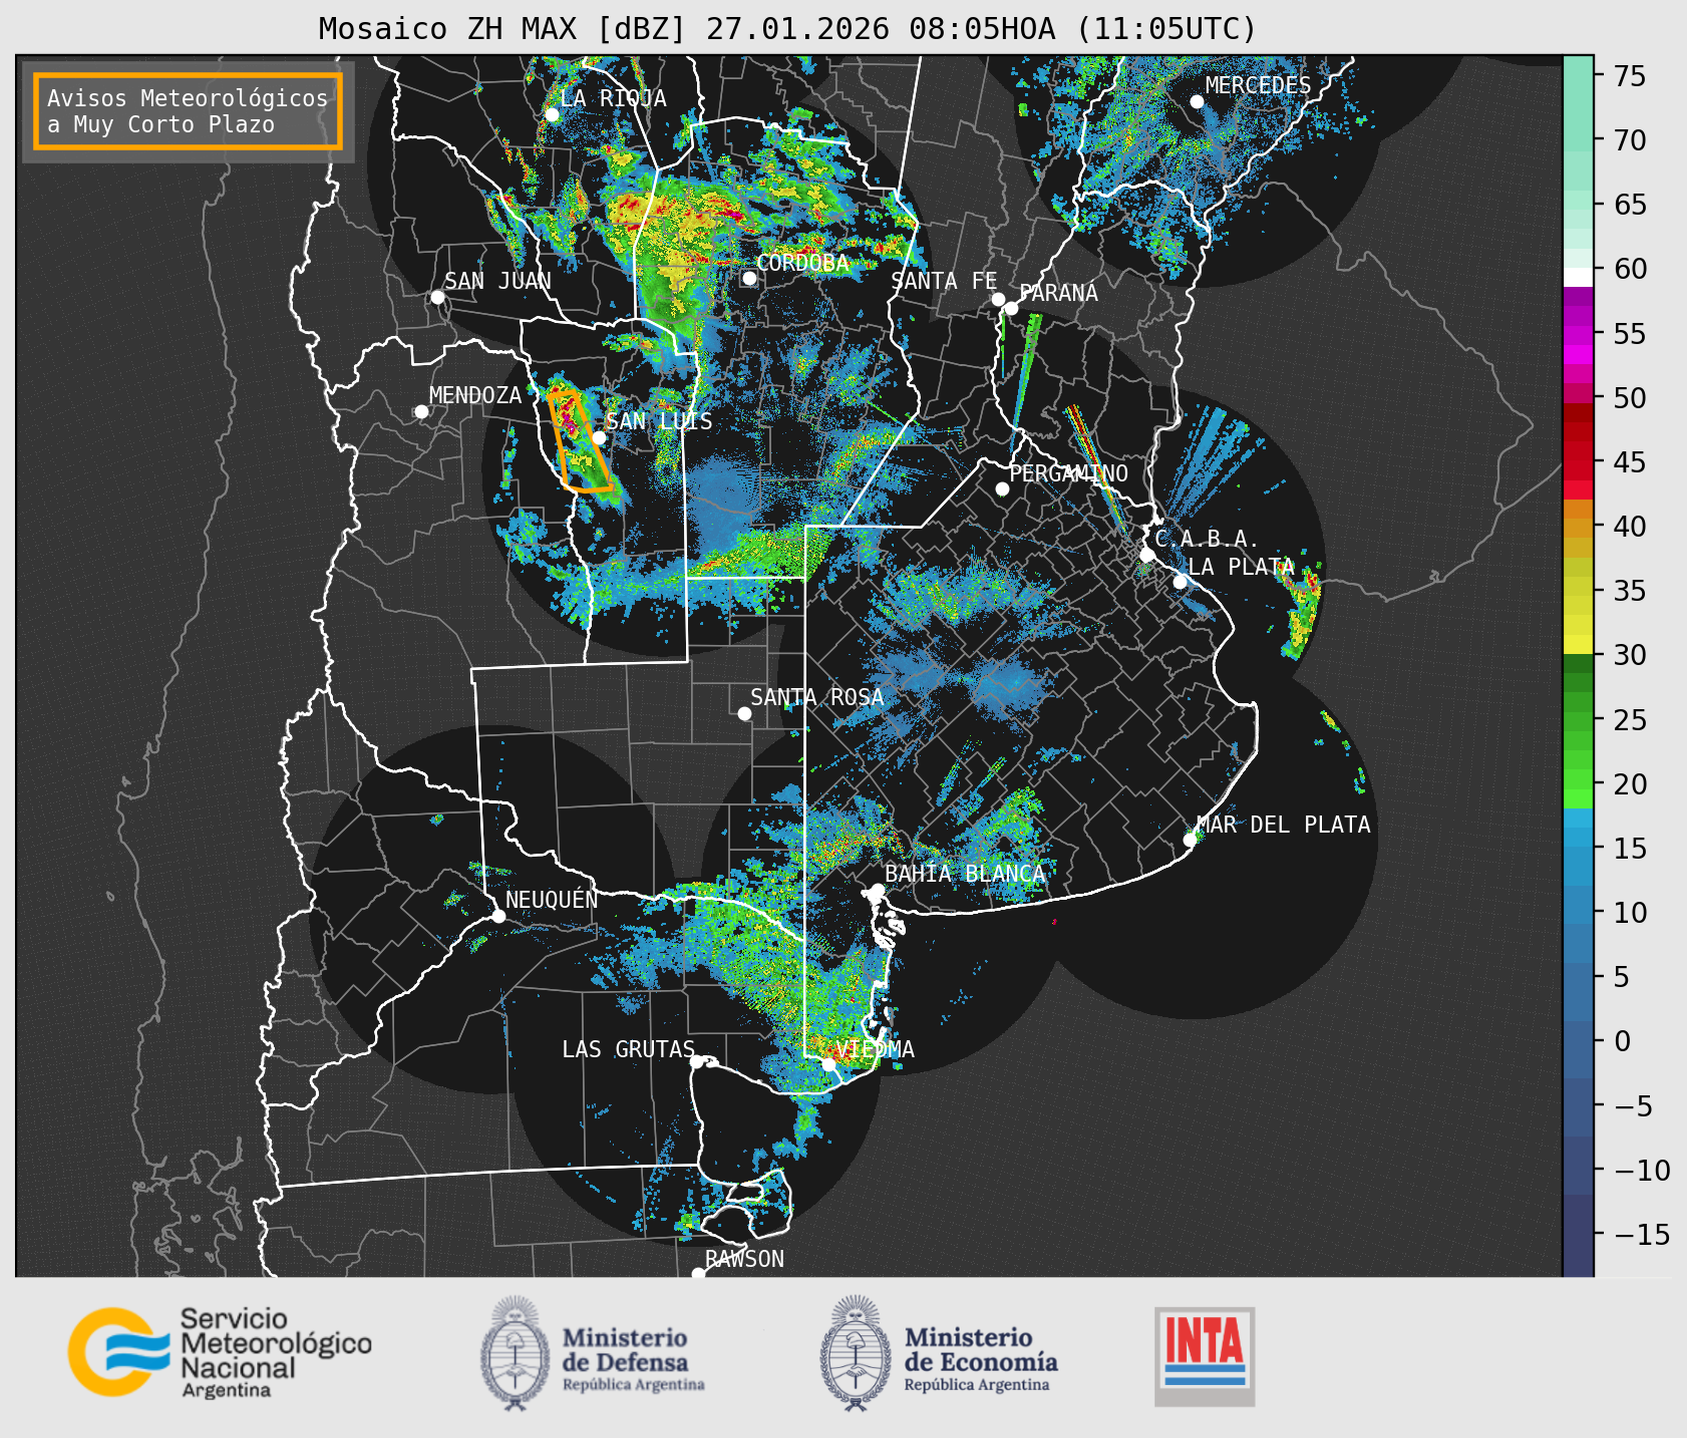Pick the white 60 dBZ color band

point(1578,277)
